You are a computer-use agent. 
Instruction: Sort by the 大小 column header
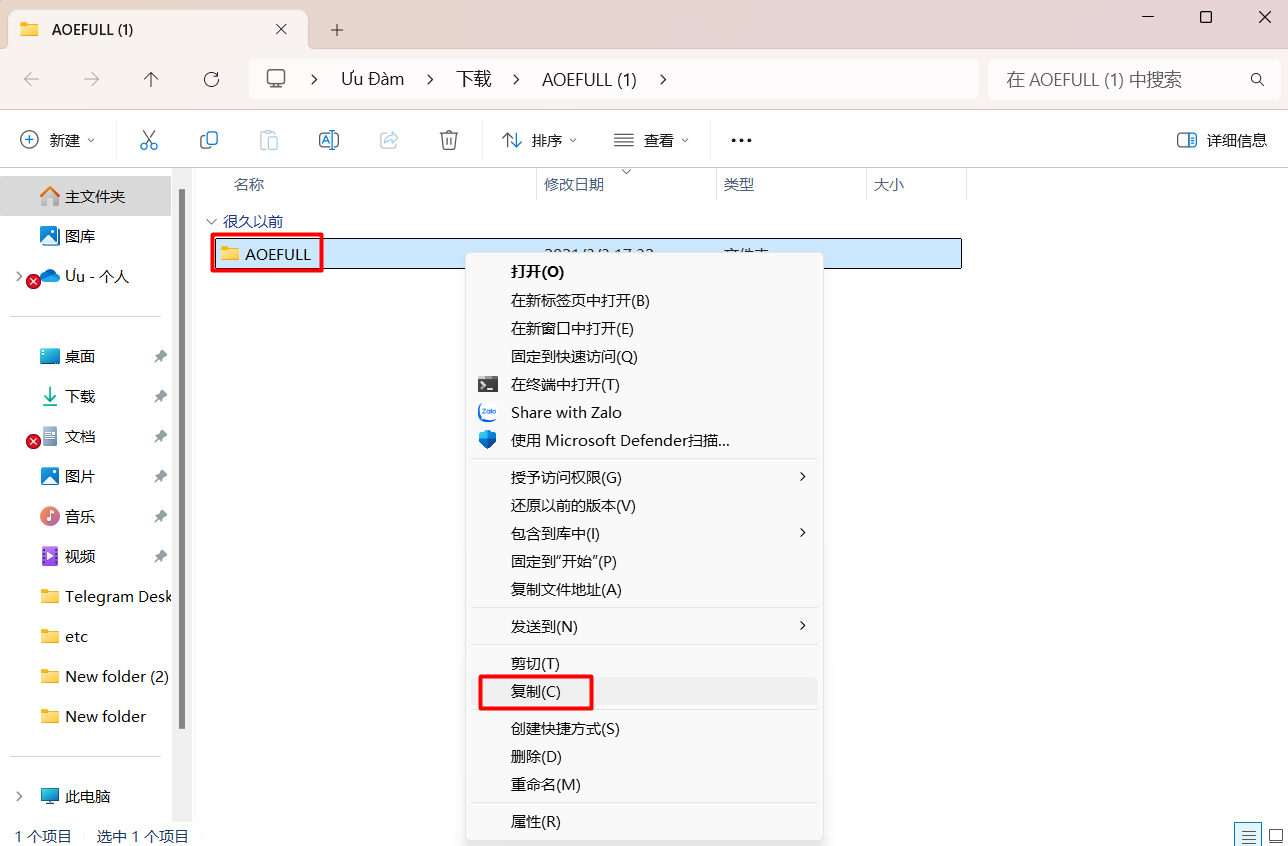click(x=889, y=185)
